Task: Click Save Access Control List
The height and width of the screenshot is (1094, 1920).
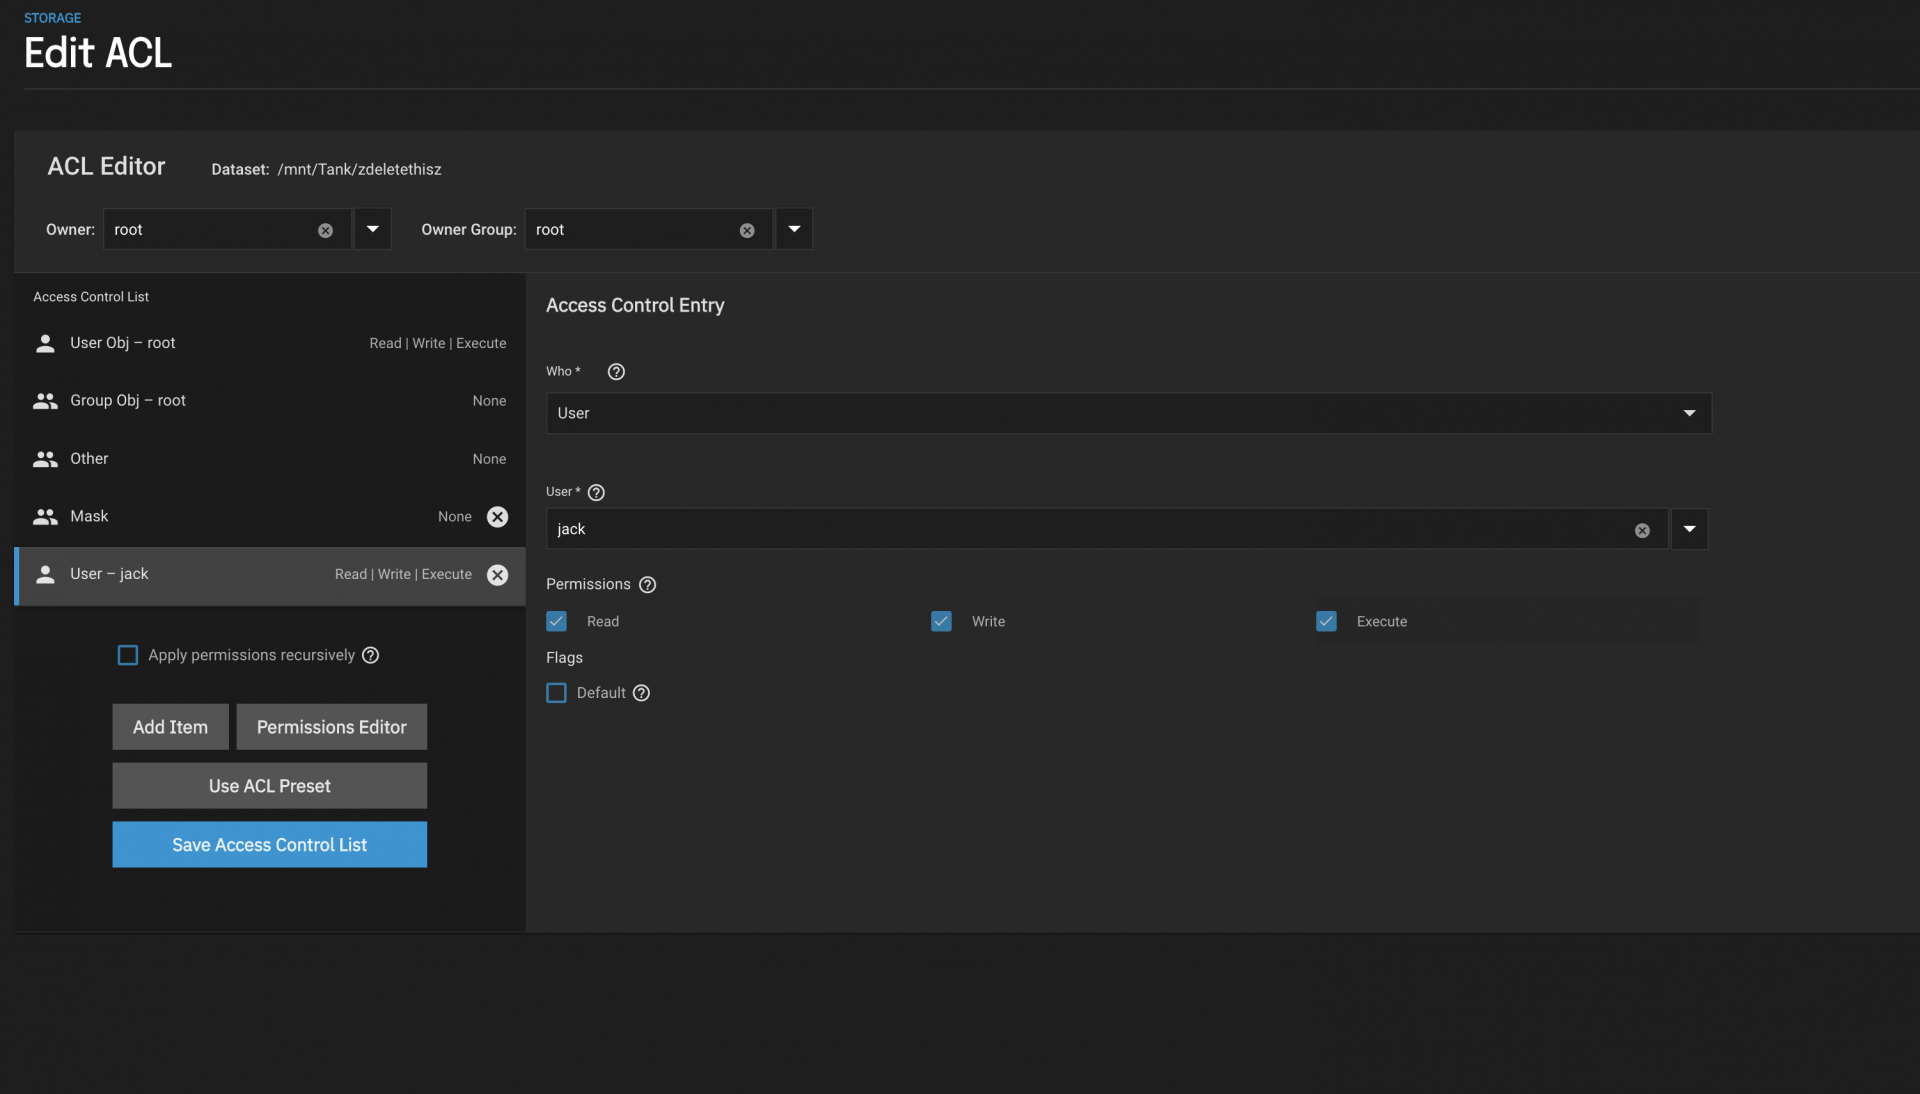Action: tap(269, 845)
